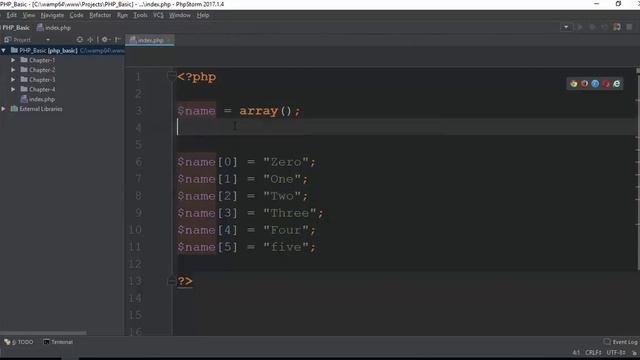Click the Listen for debug connections icon
The image size is (640, 360).
617,27
